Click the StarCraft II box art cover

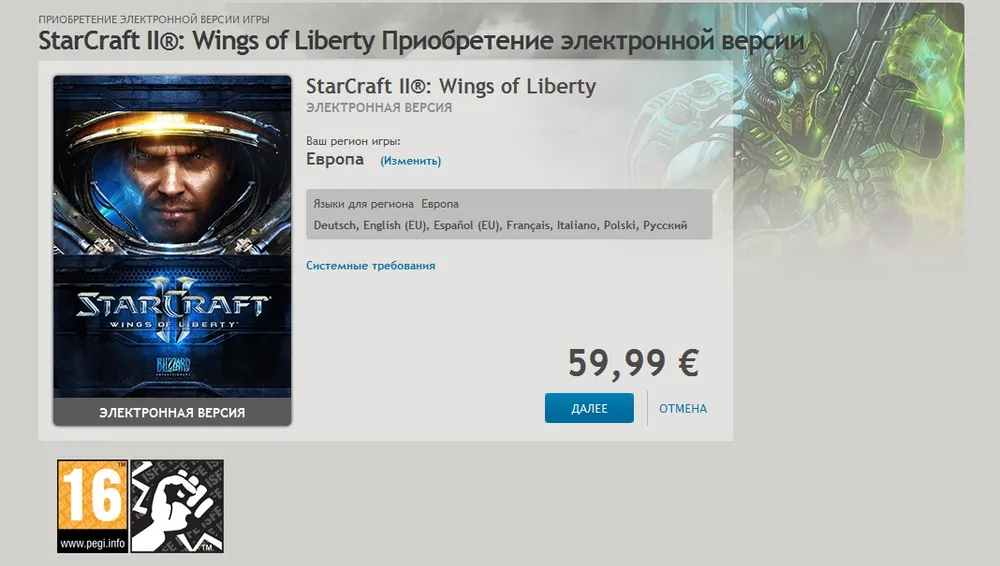click(x=172, y=237)
